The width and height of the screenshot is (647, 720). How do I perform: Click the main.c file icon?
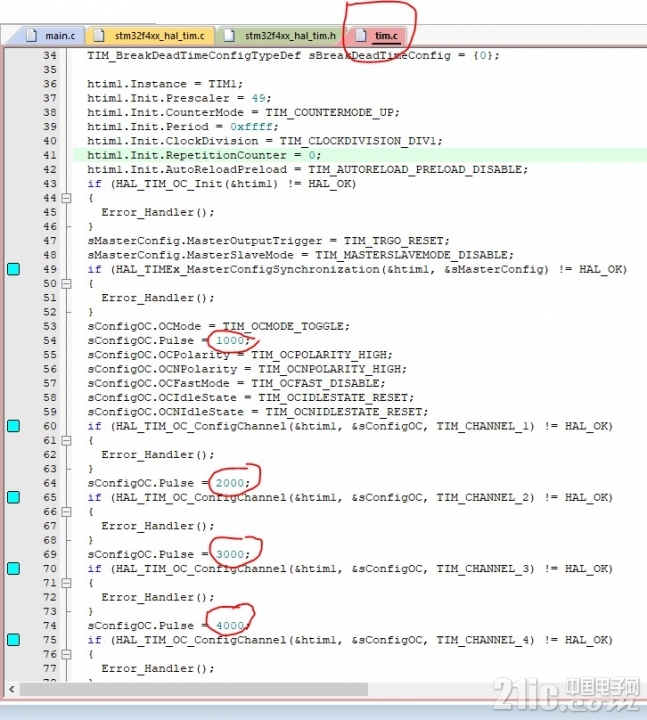(x=31, y=35)
